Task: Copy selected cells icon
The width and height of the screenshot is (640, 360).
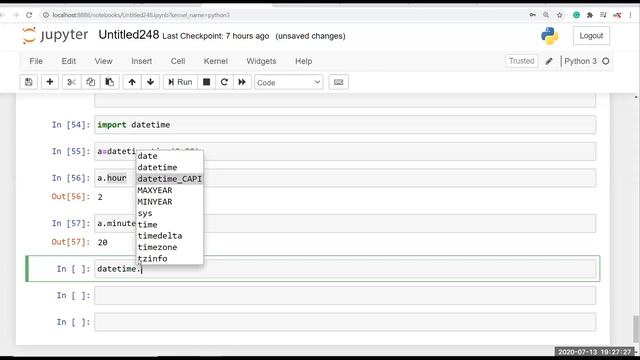Action: point(91,82)
